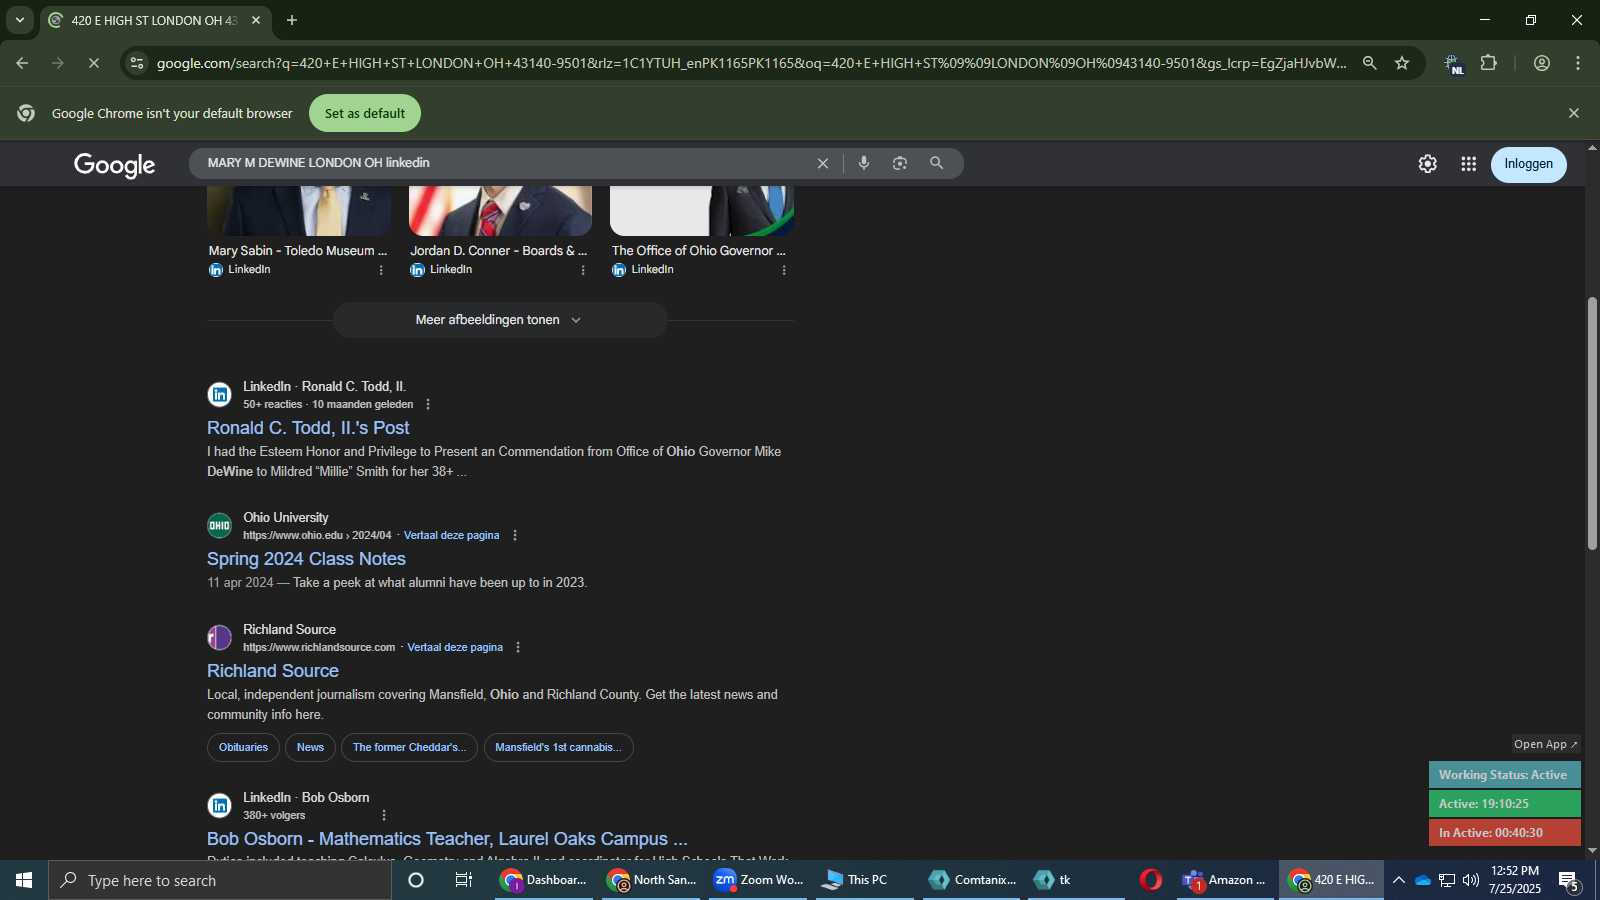Click the zoom magnifier in address bar

1369,63
